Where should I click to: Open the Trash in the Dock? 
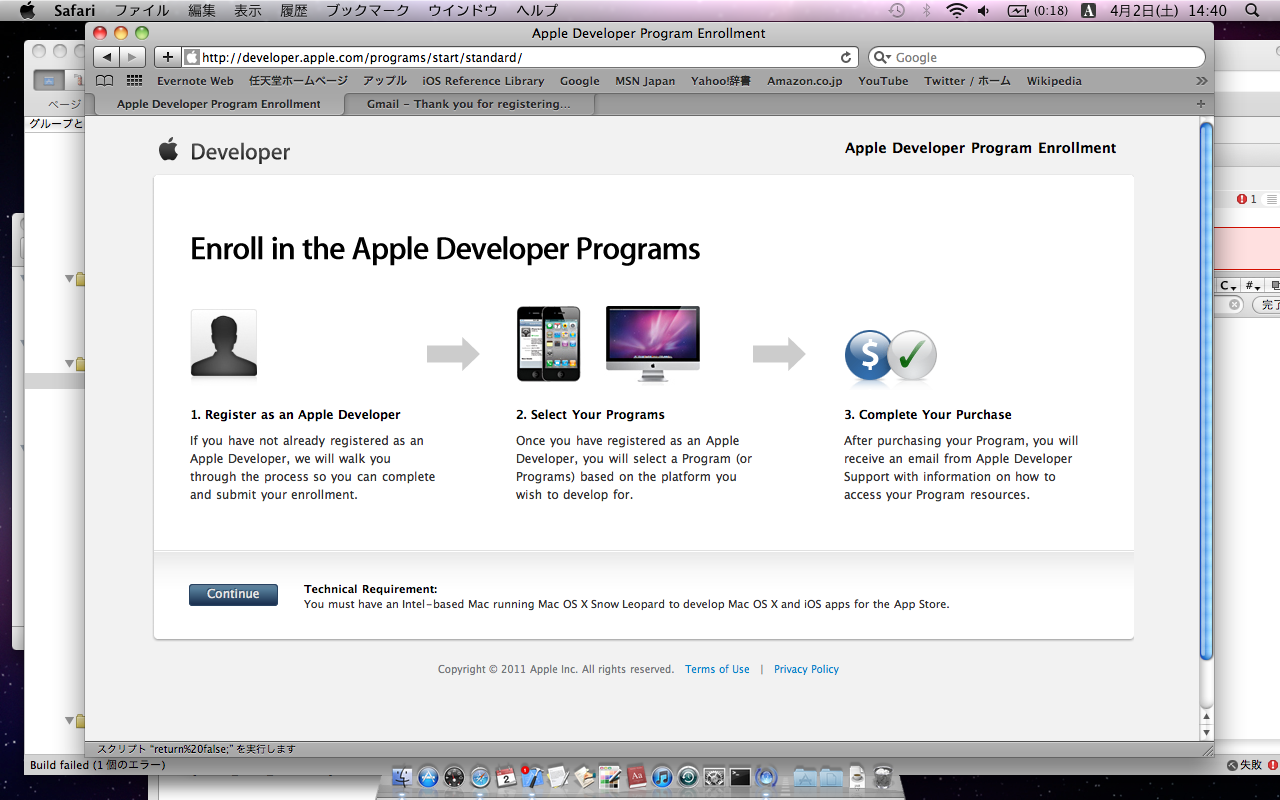pos(882,777)
